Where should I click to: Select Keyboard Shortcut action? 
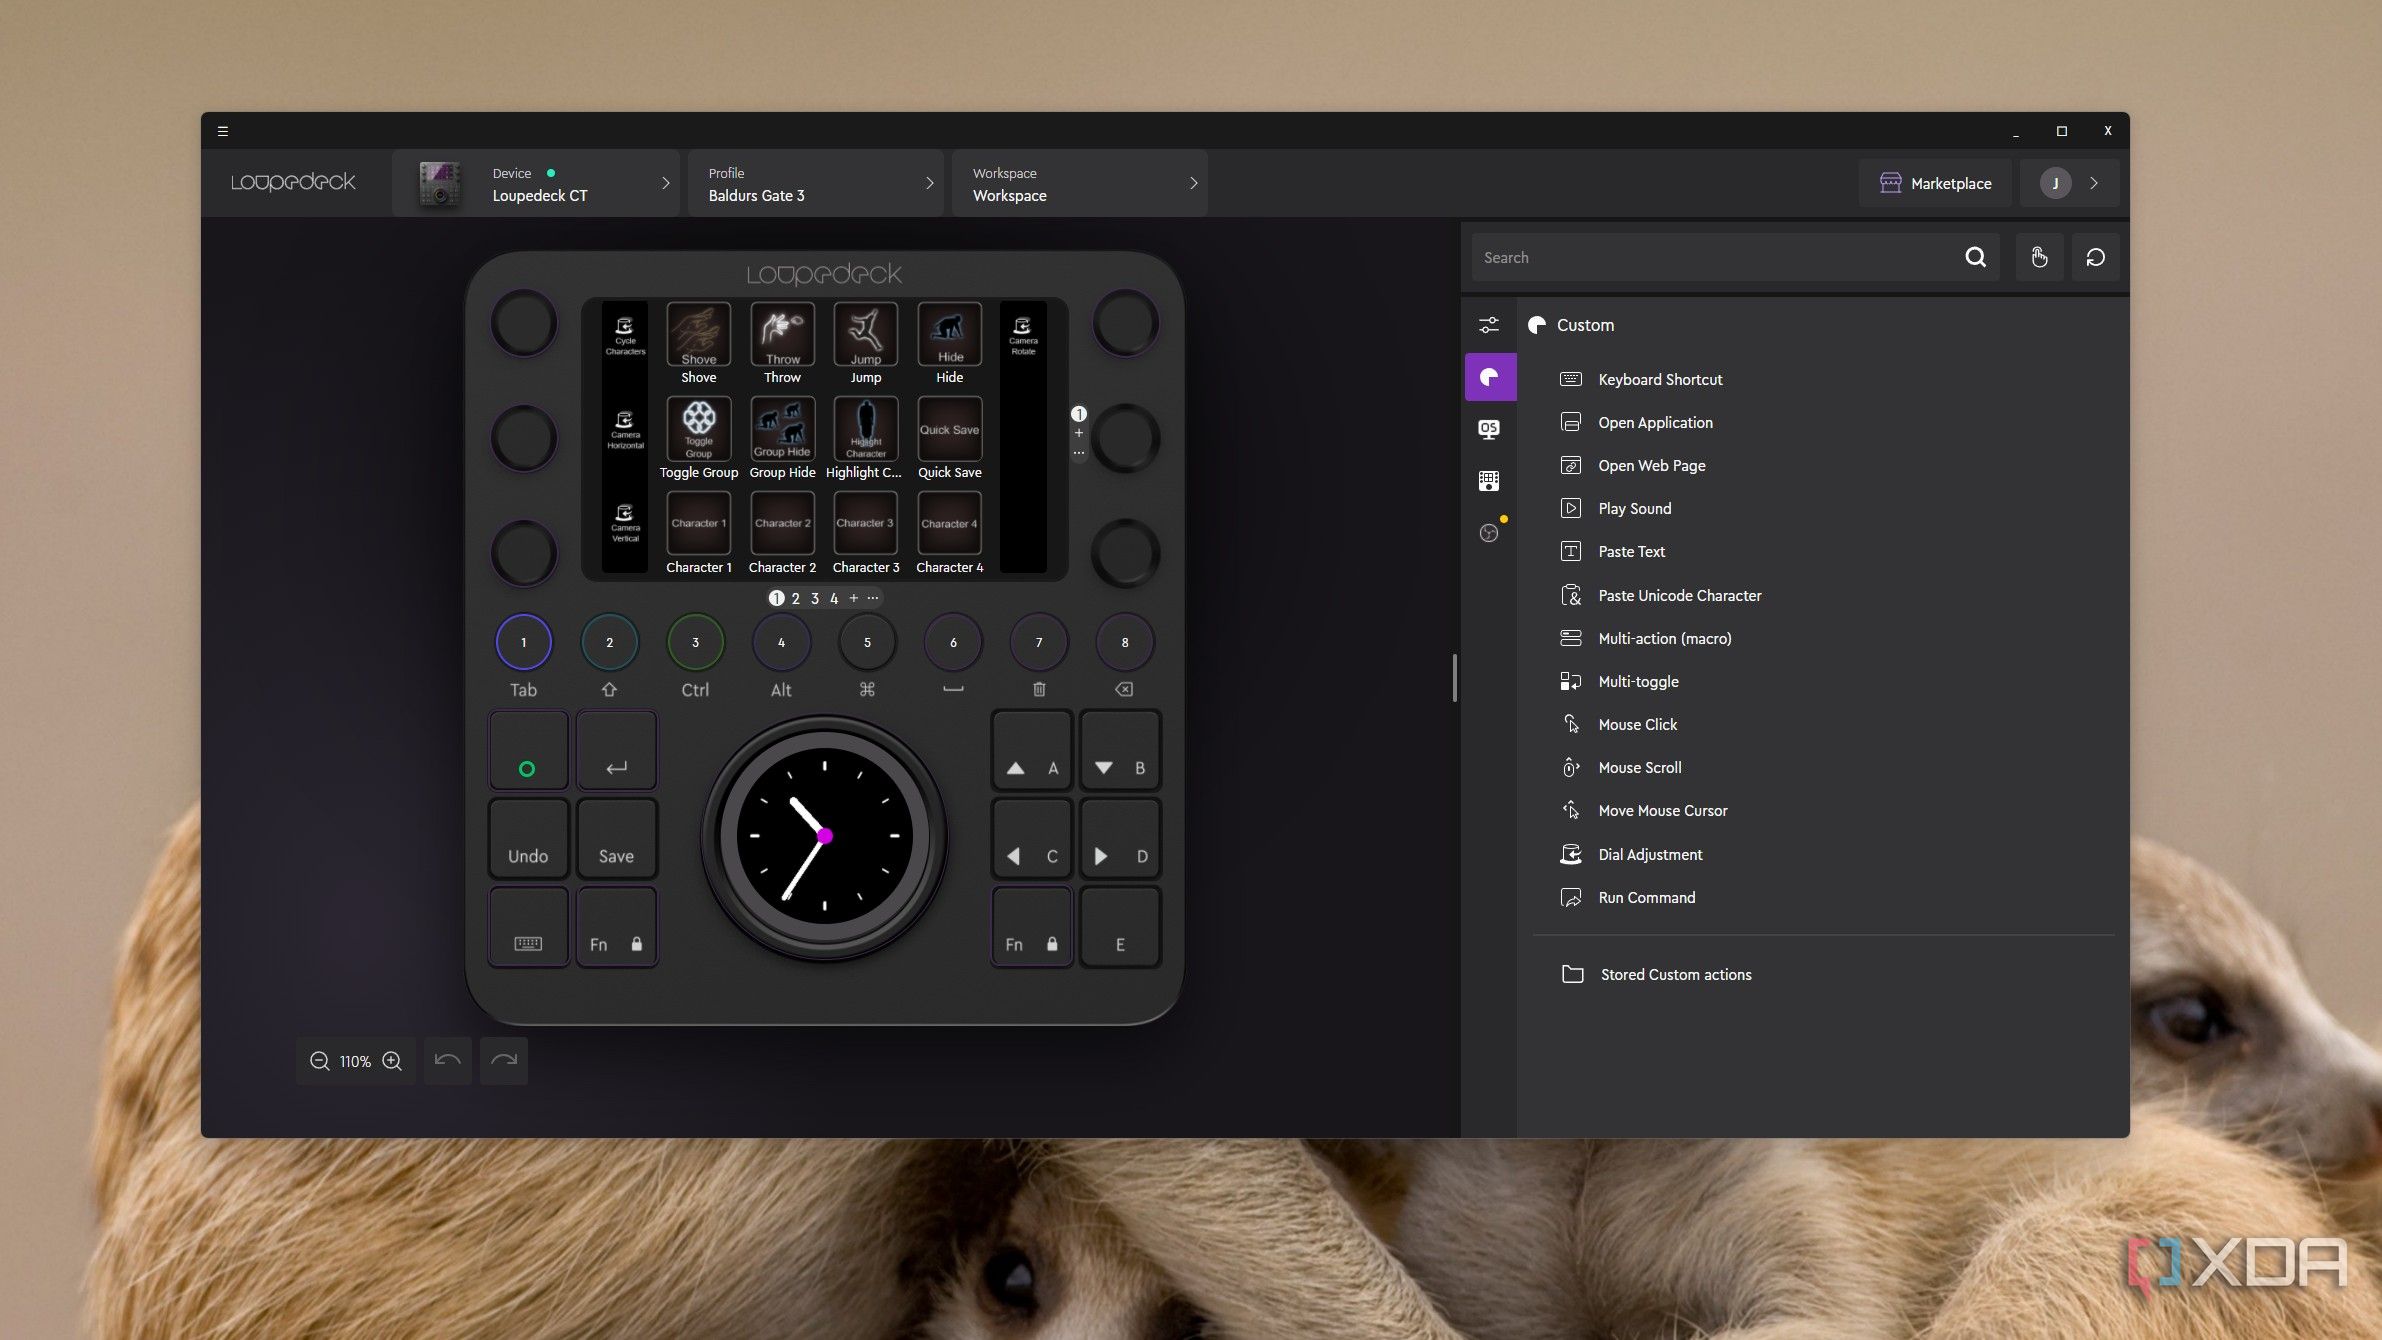click(x=1641, y=379)
